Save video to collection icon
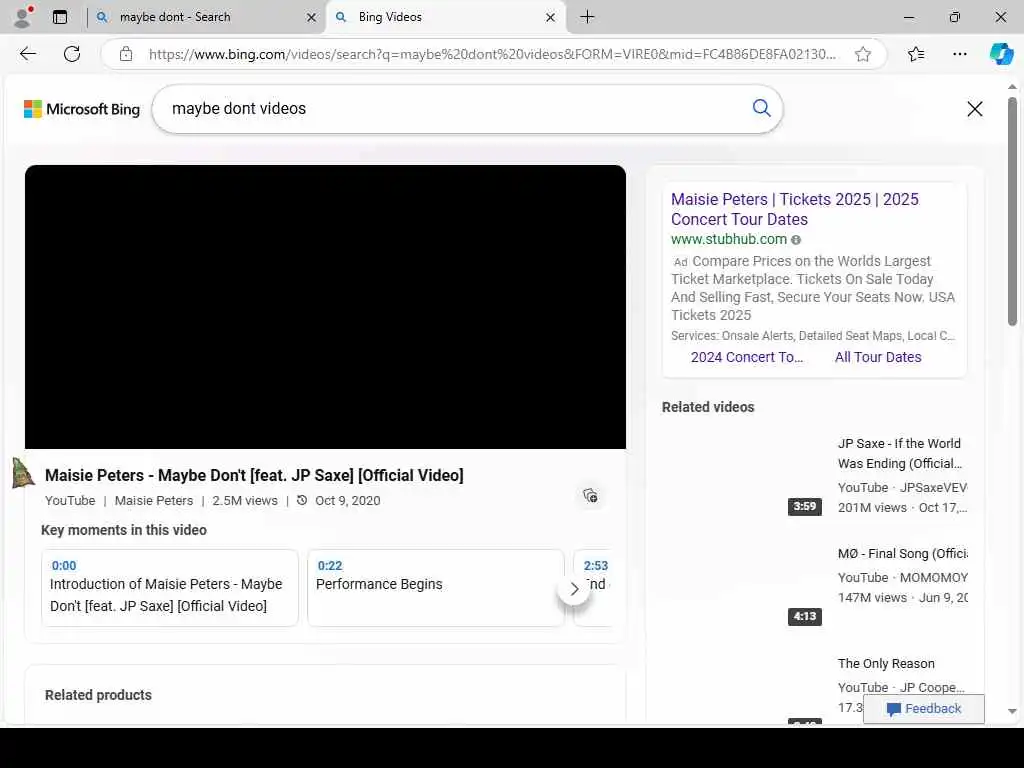The width and height of the screenshot is (1024, 768). point(590,496)
